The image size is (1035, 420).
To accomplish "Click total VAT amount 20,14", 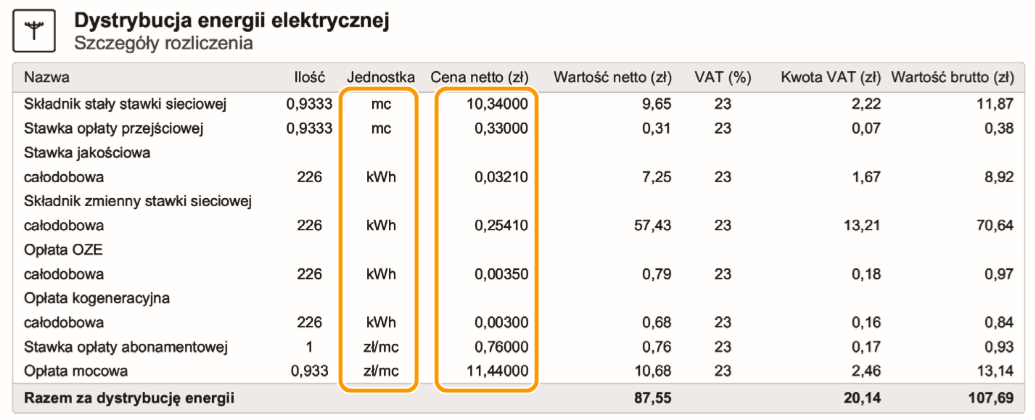I will [861, 398].
